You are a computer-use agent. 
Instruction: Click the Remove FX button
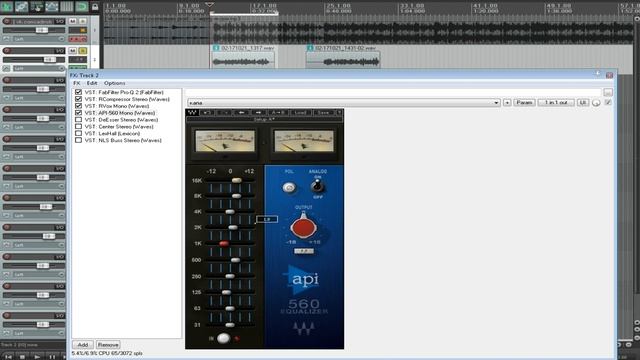[x=108, y=345]
